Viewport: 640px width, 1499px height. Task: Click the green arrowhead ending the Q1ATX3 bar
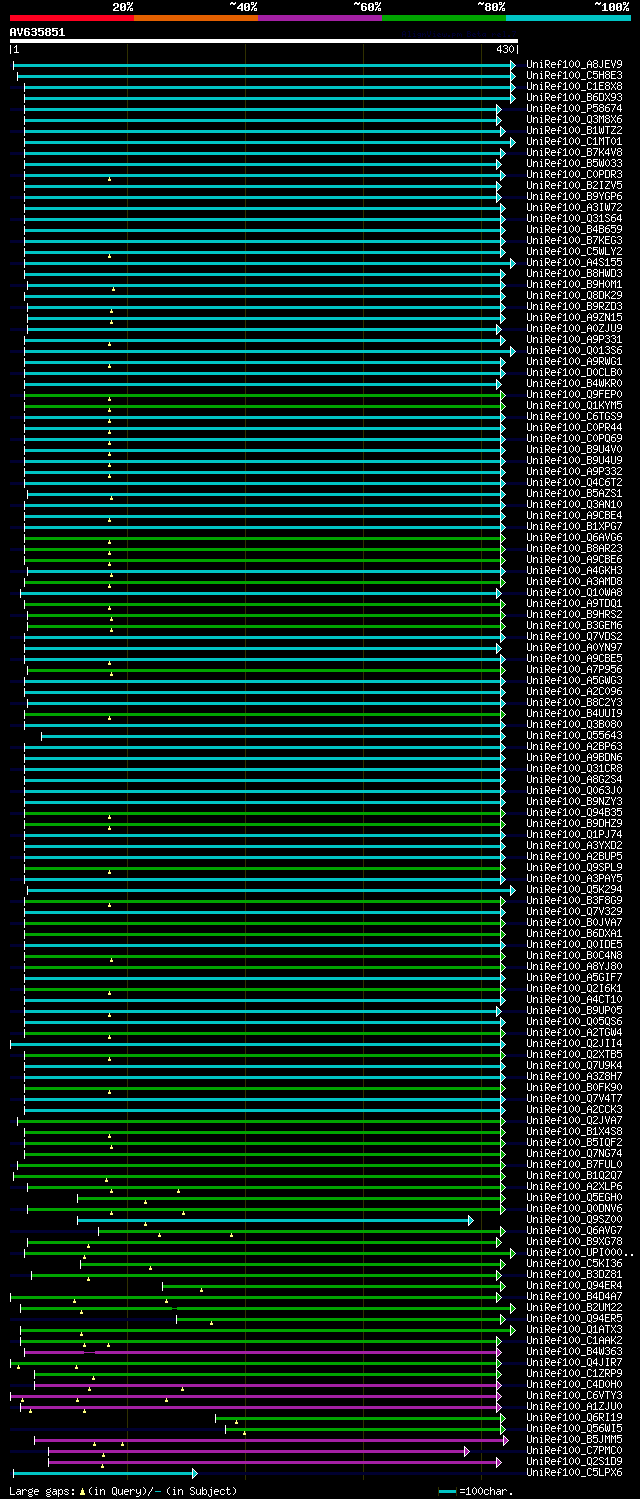point(513,1330)
